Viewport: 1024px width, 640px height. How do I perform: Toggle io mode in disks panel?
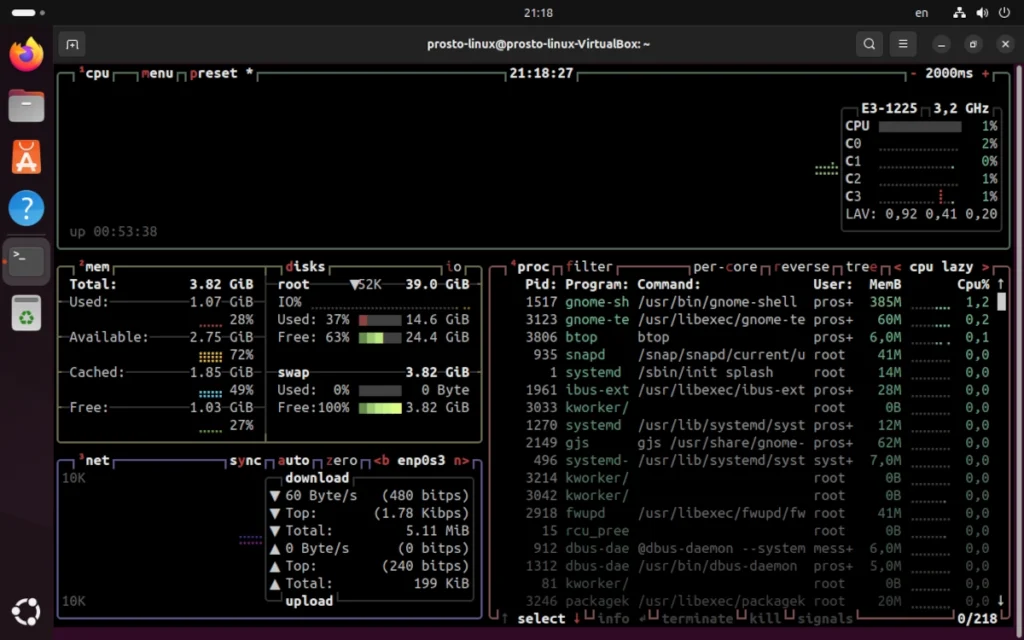tap(453, 266)
